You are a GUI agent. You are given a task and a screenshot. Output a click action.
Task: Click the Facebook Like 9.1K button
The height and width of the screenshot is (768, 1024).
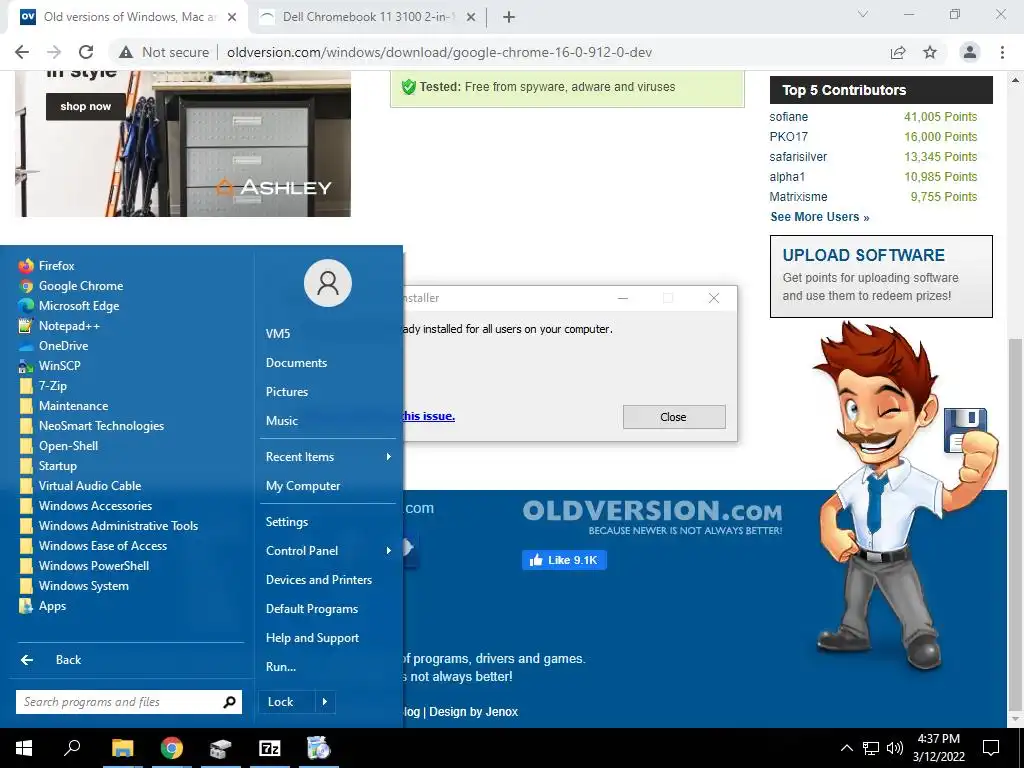click(564, 560)
